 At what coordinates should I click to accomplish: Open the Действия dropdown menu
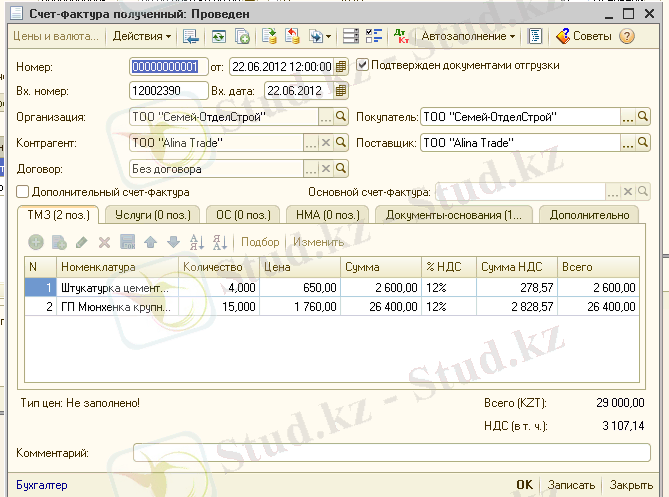(x=141, y=36)
